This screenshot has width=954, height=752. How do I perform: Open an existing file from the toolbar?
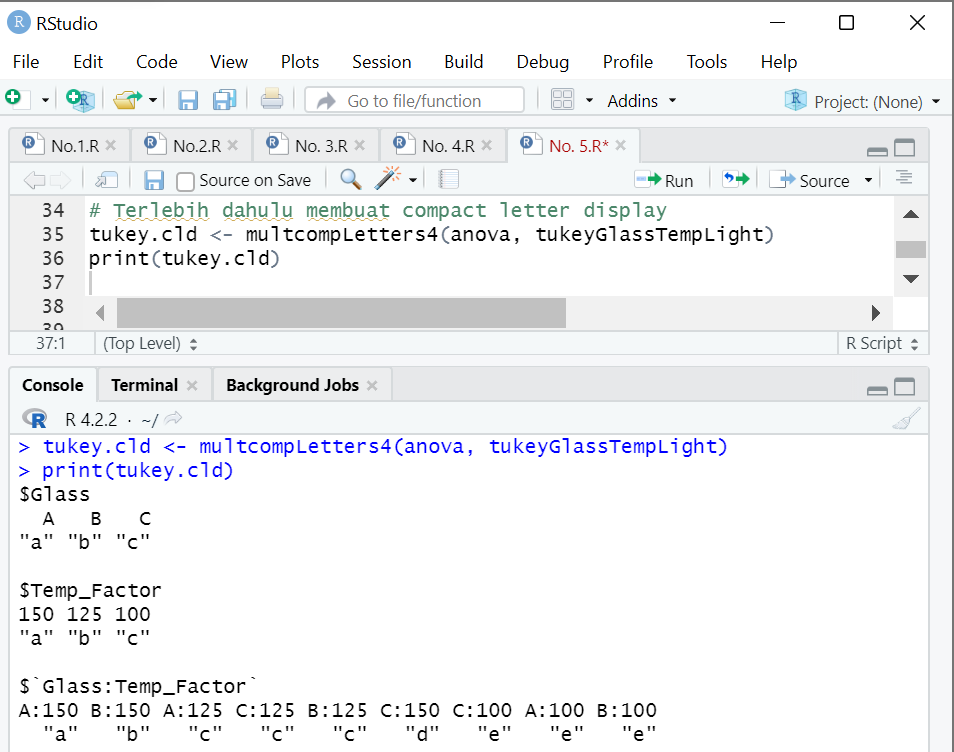coord(127,100)
